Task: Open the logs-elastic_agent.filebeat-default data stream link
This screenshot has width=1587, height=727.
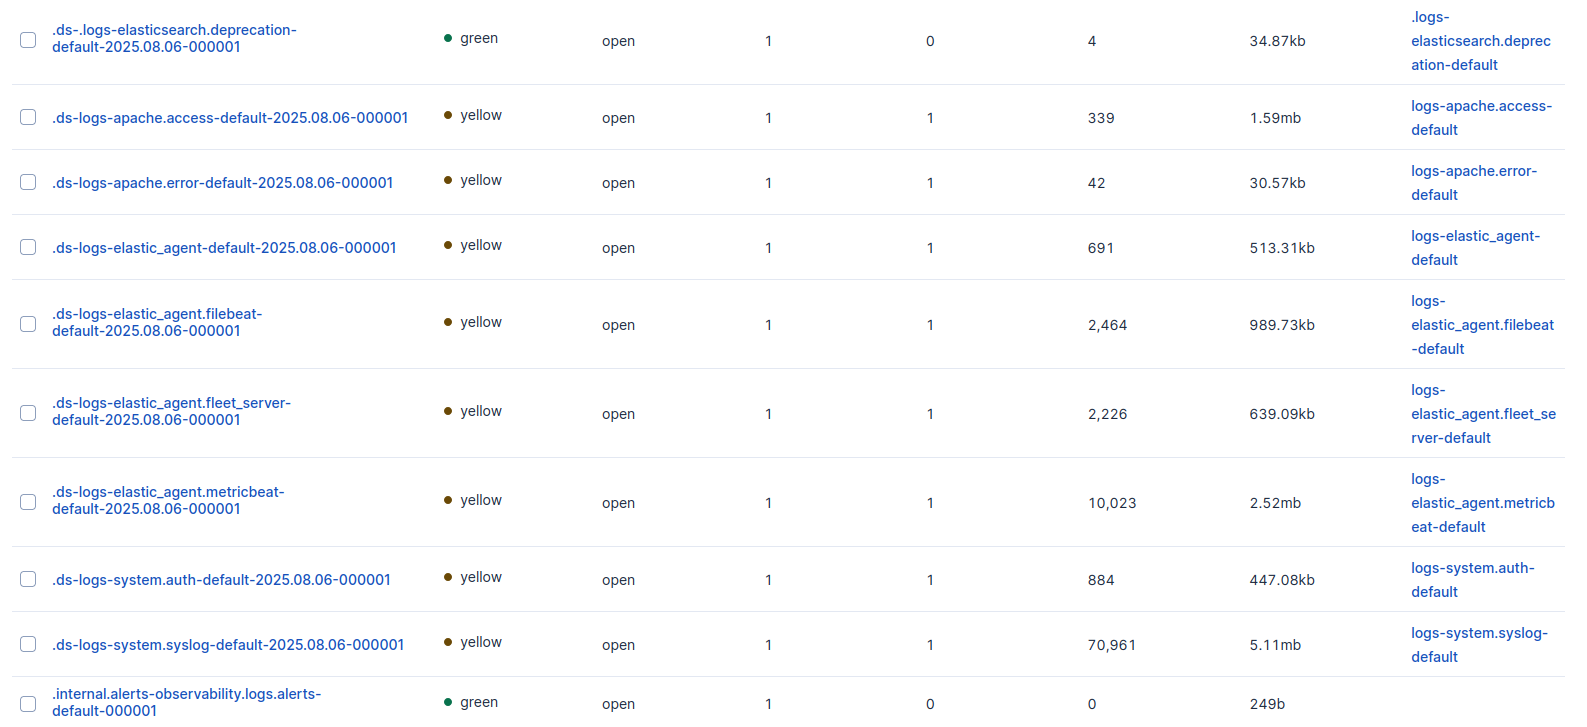Action: [1482, 325]
